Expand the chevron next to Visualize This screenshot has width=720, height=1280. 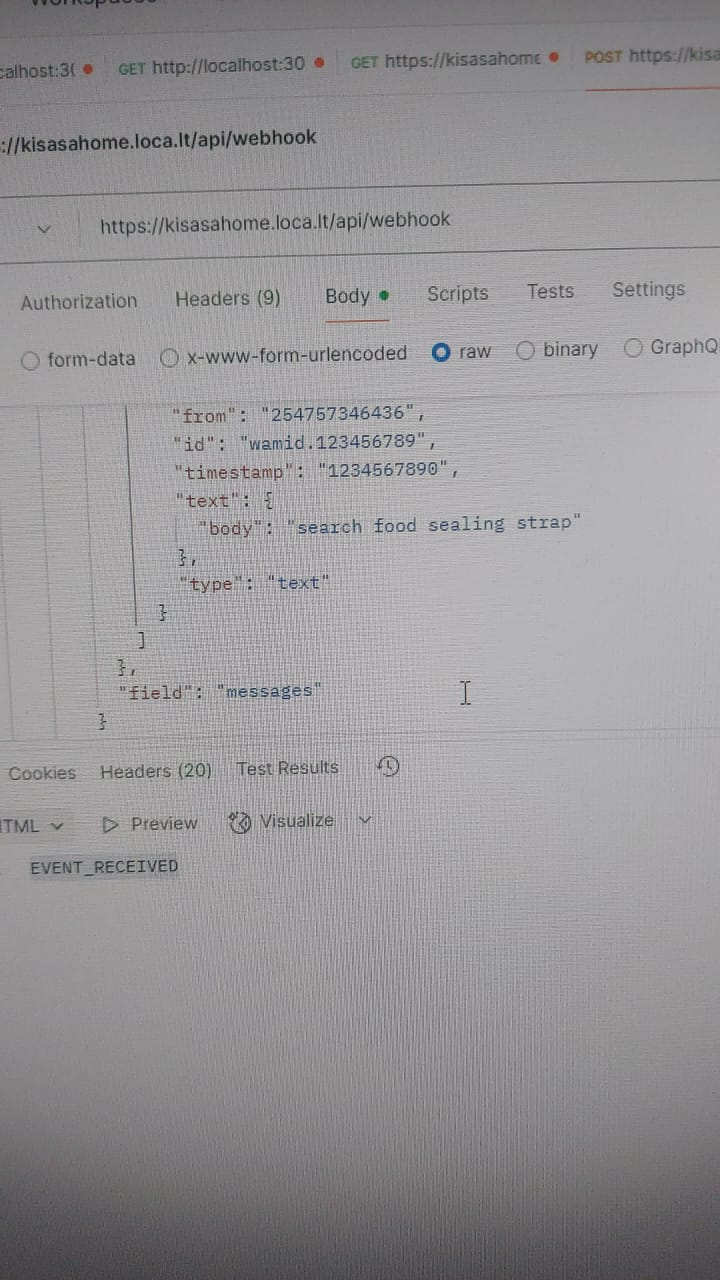coord(365,820)
